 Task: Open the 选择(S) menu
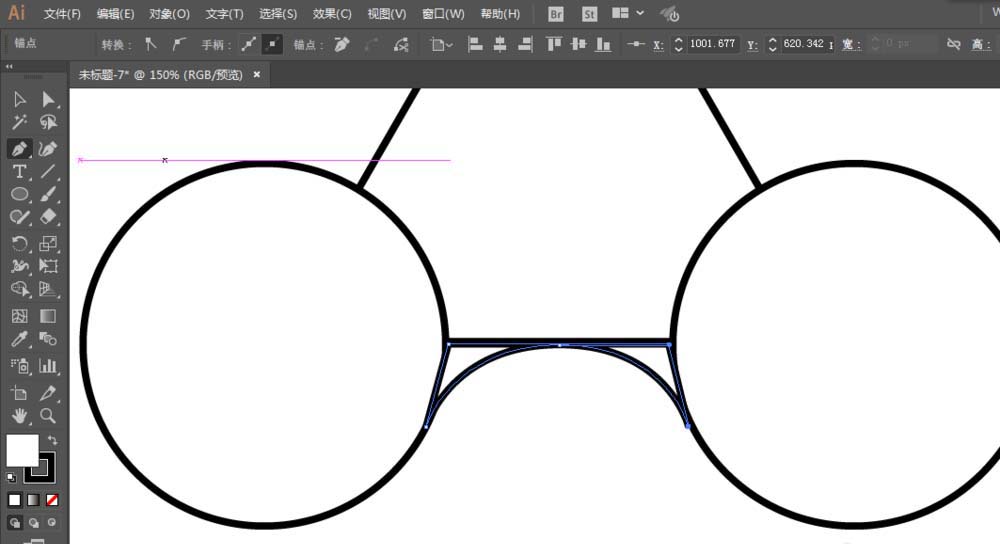278,13
